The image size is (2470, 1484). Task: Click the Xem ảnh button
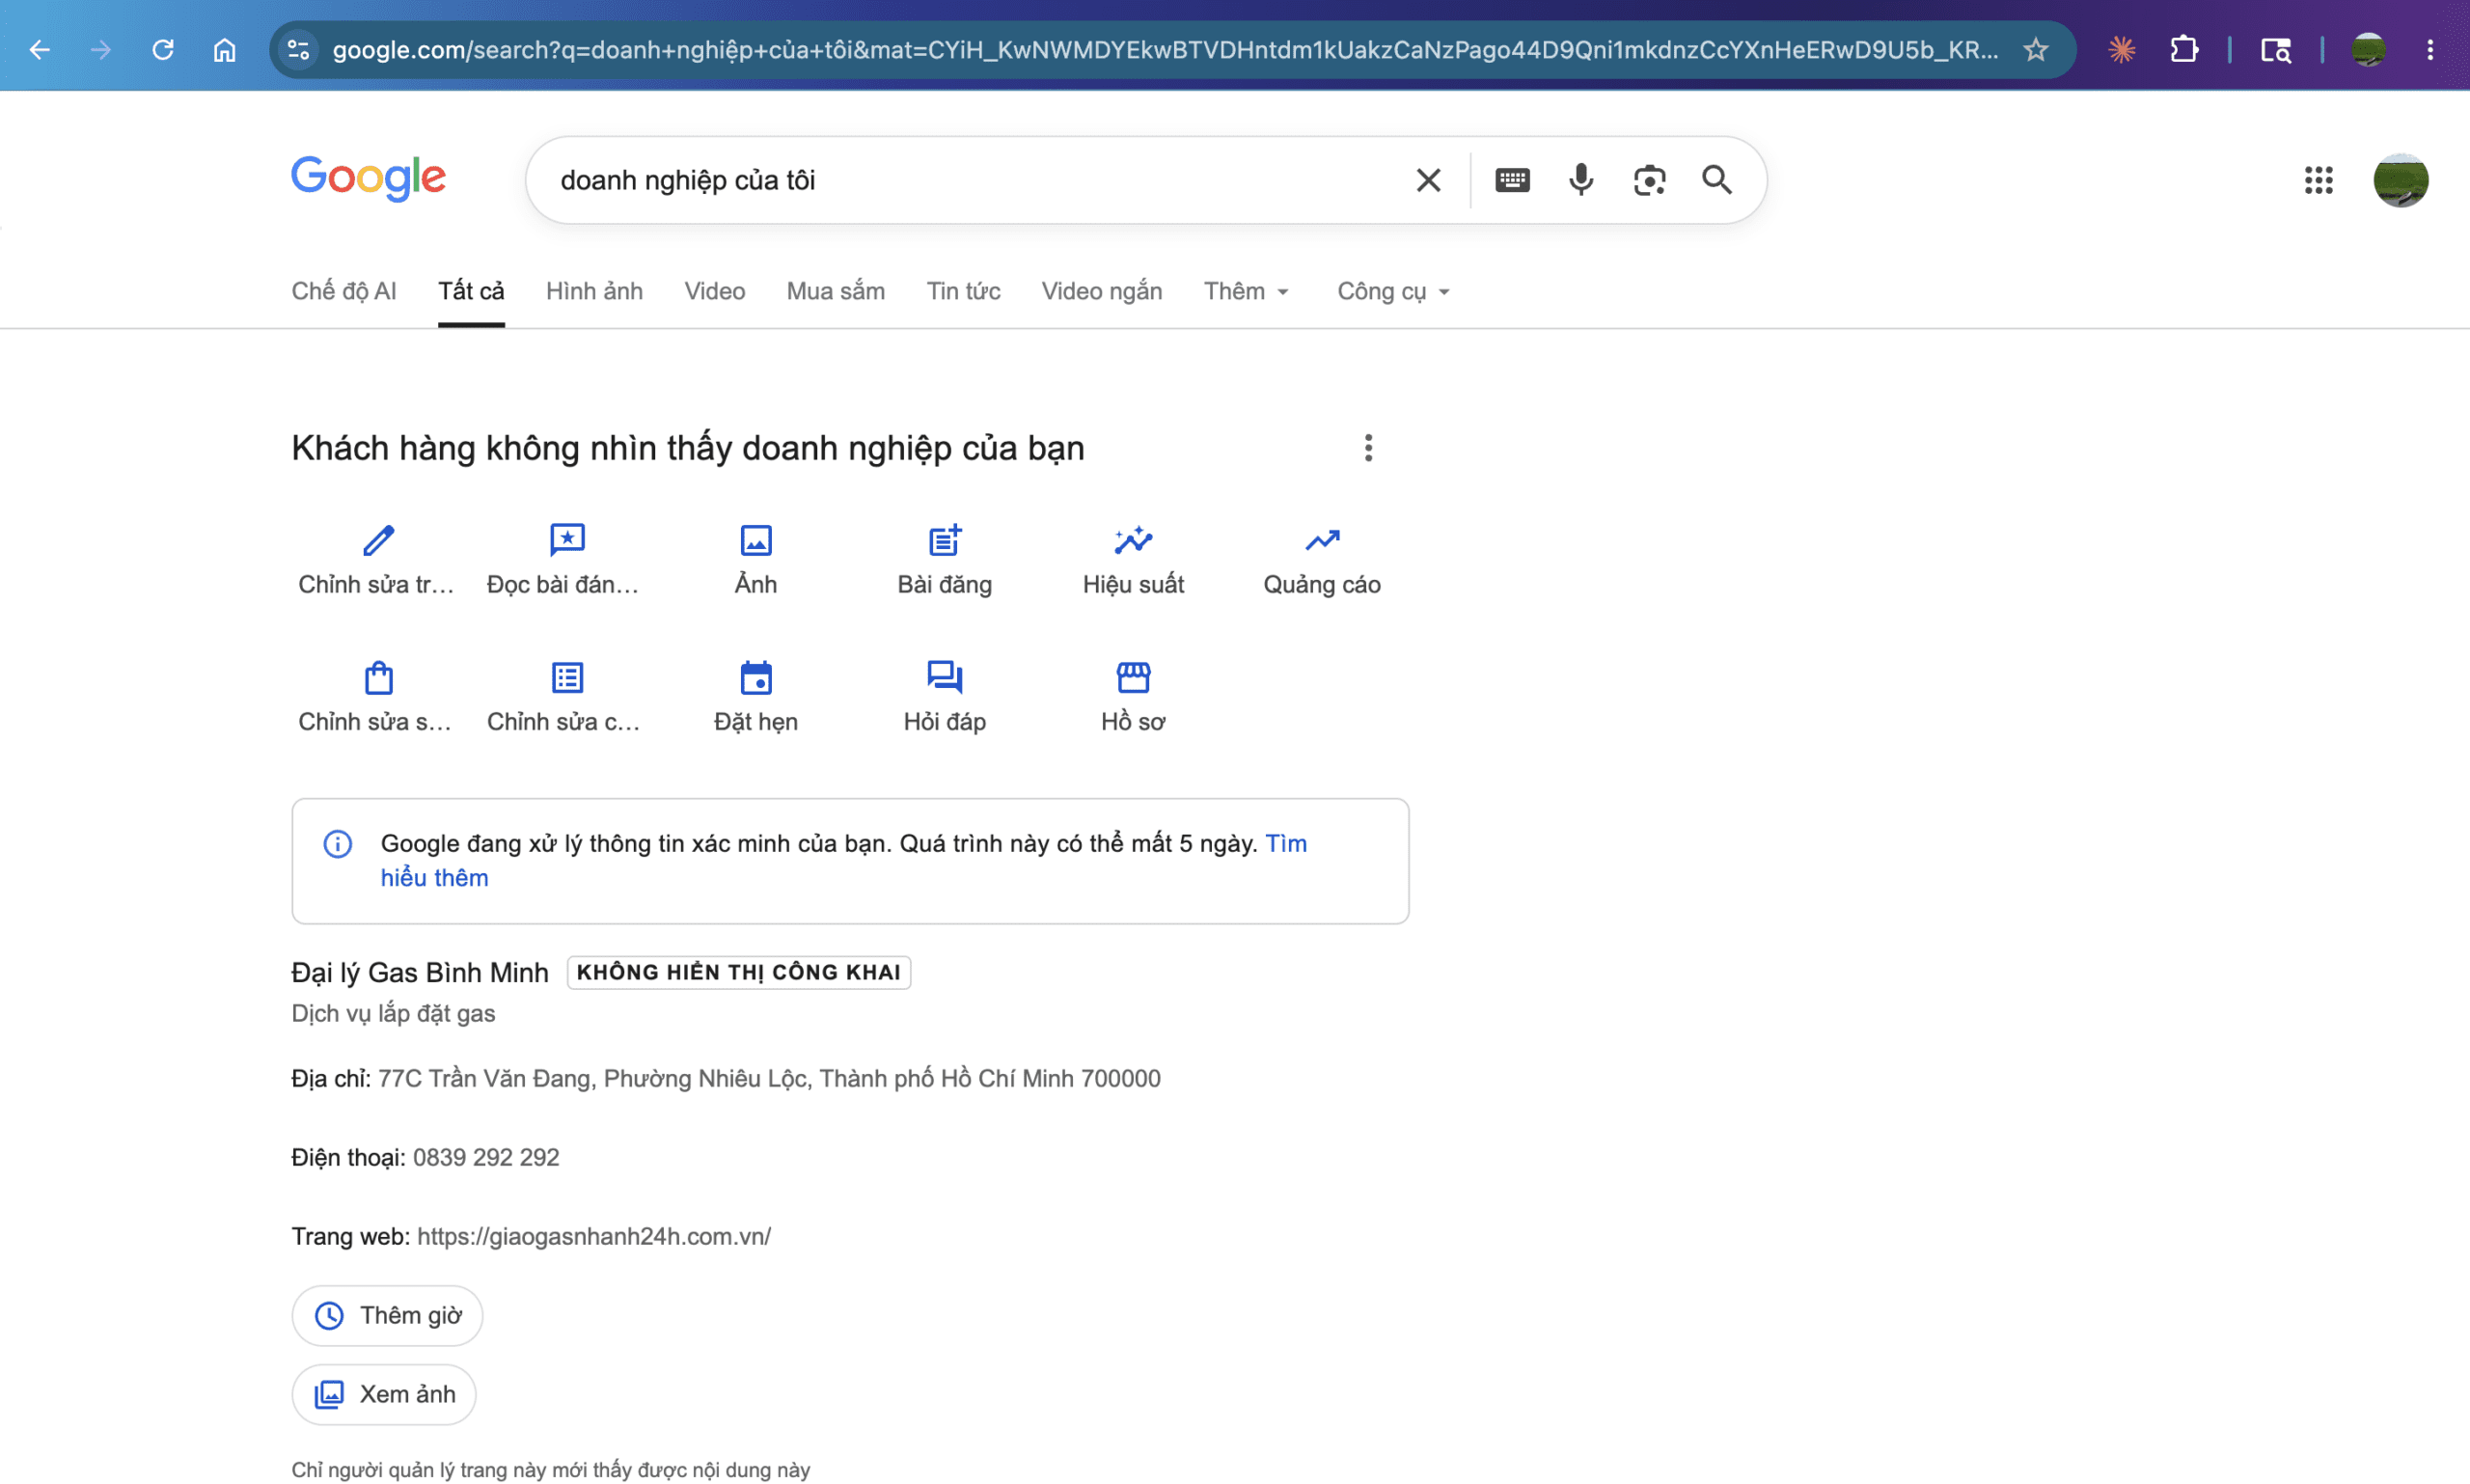point(384,1394)
